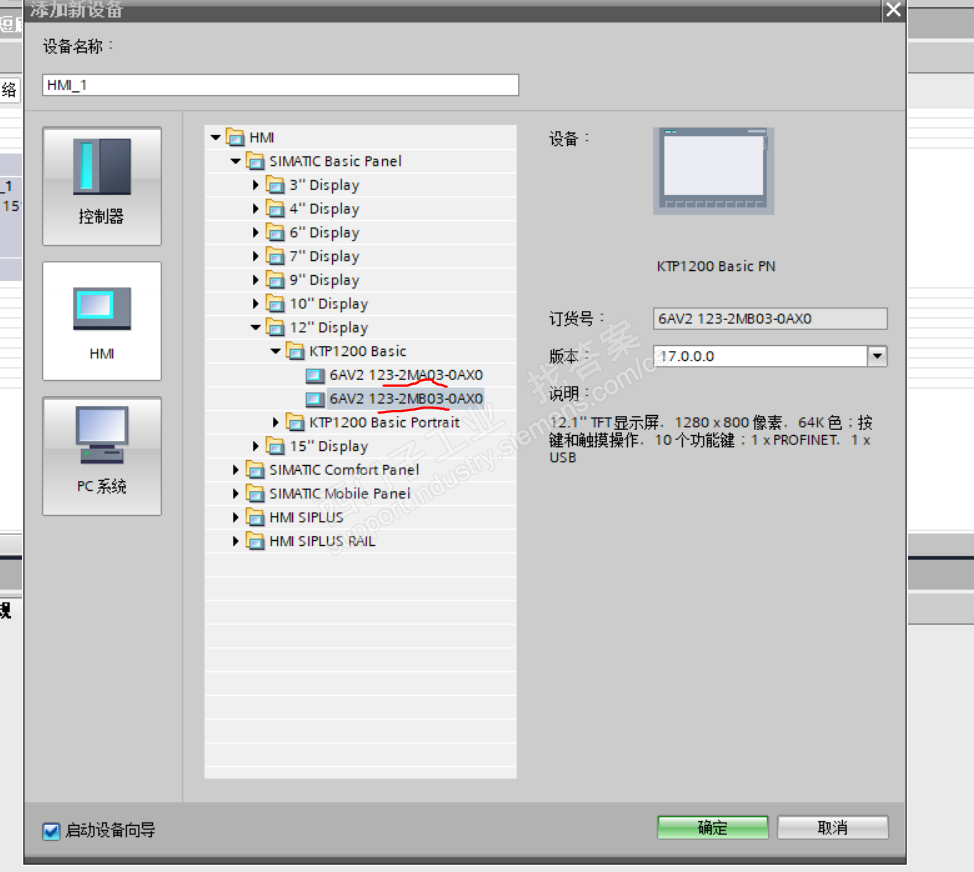The image size is (974, 872).
Task: Click the HMI SIPLUS RAIL folder icon
Action: [255, 541]
